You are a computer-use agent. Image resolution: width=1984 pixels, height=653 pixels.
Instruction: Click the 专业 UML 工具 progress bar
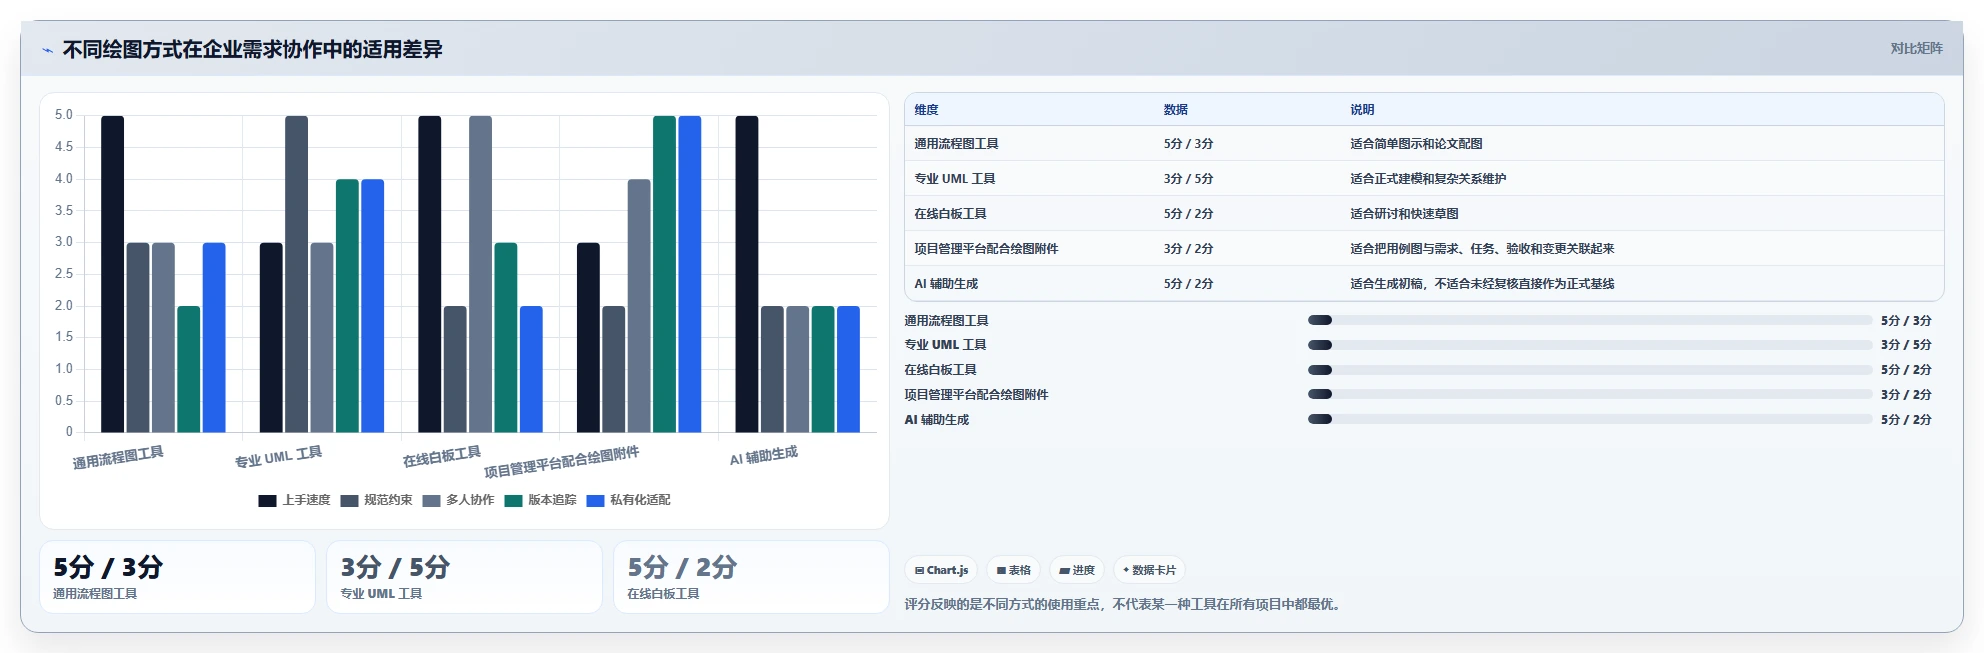(x=1590, y=345)
